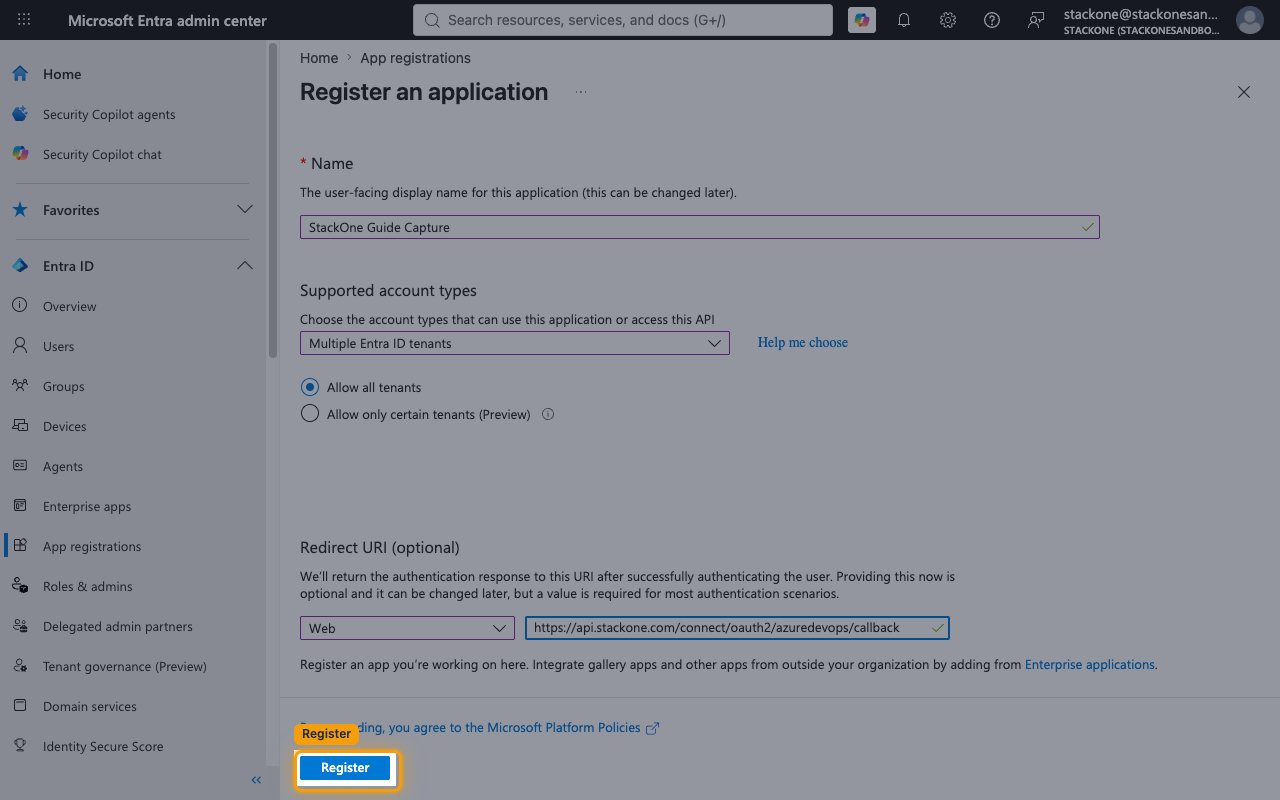This screenshot has width=1280, height=800.
Task: Go to App registrations in the sidebar
Action: 92,546
